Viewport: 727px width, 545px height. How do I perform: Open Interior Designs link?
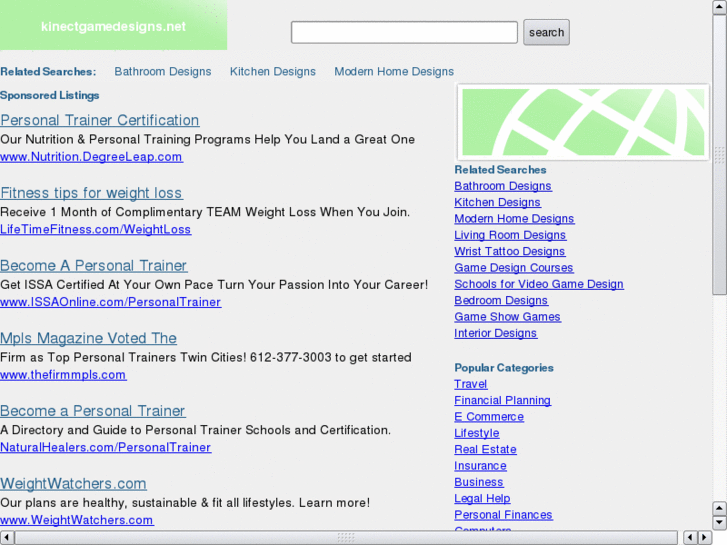point(496,333)
